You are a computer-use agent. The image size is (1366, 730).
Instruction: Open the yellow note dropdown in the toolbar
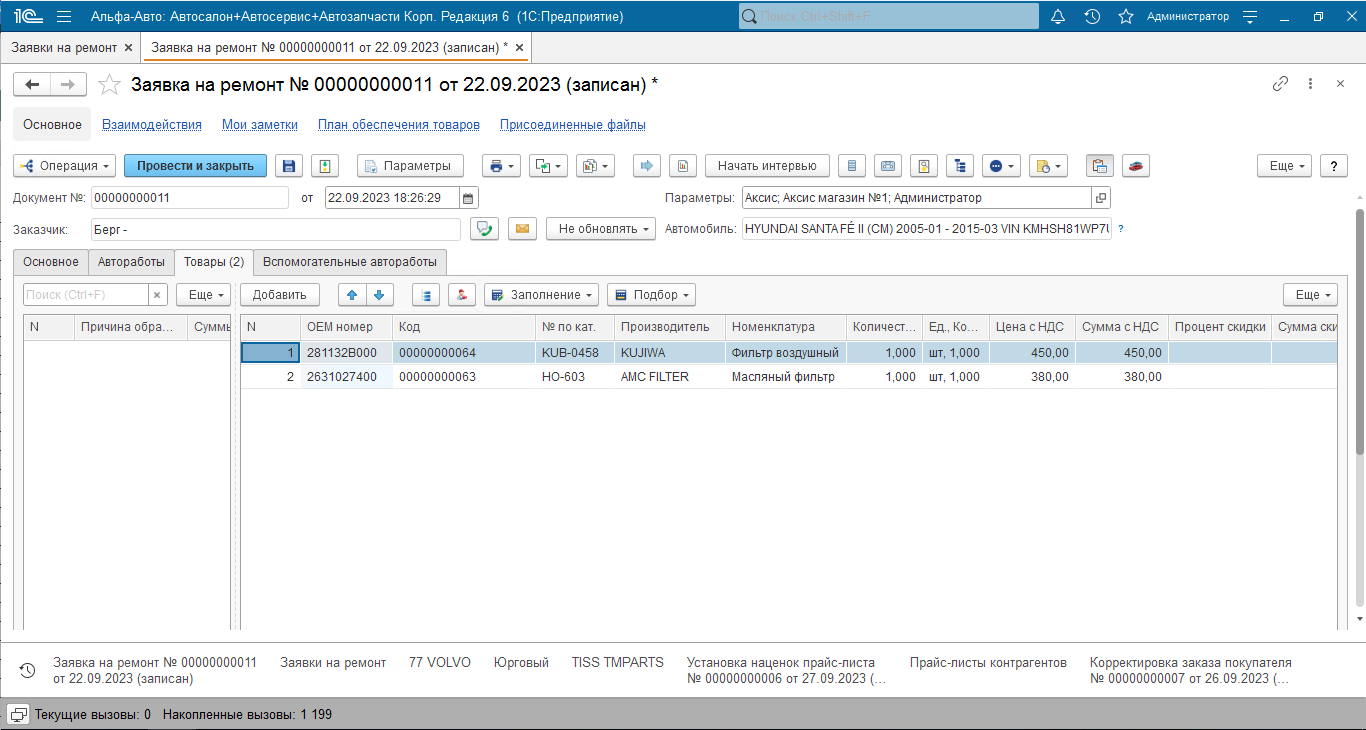point(1048,166)
